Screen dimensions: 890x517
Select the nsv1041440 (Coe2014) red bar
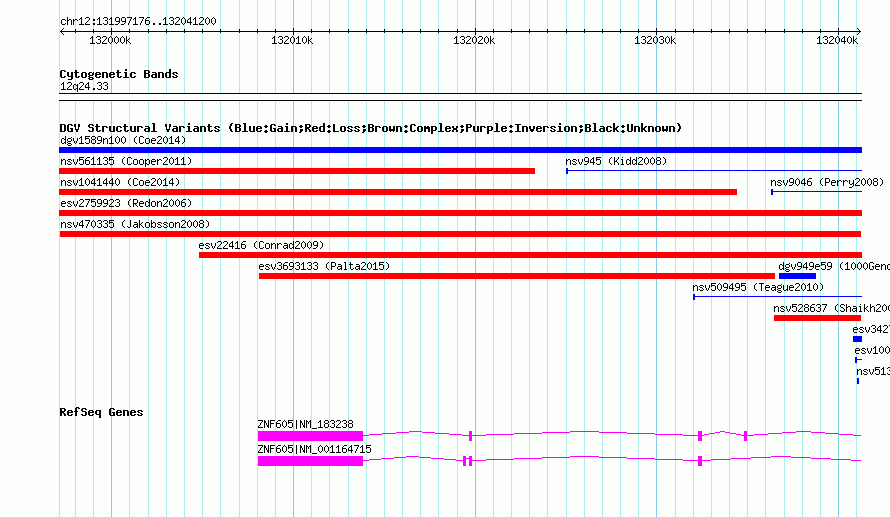[398, 192]
